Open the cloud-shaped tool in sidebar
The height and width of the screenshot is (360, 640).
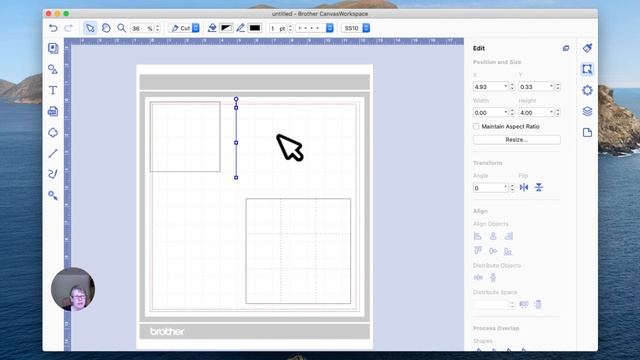(x=53, y=133)
